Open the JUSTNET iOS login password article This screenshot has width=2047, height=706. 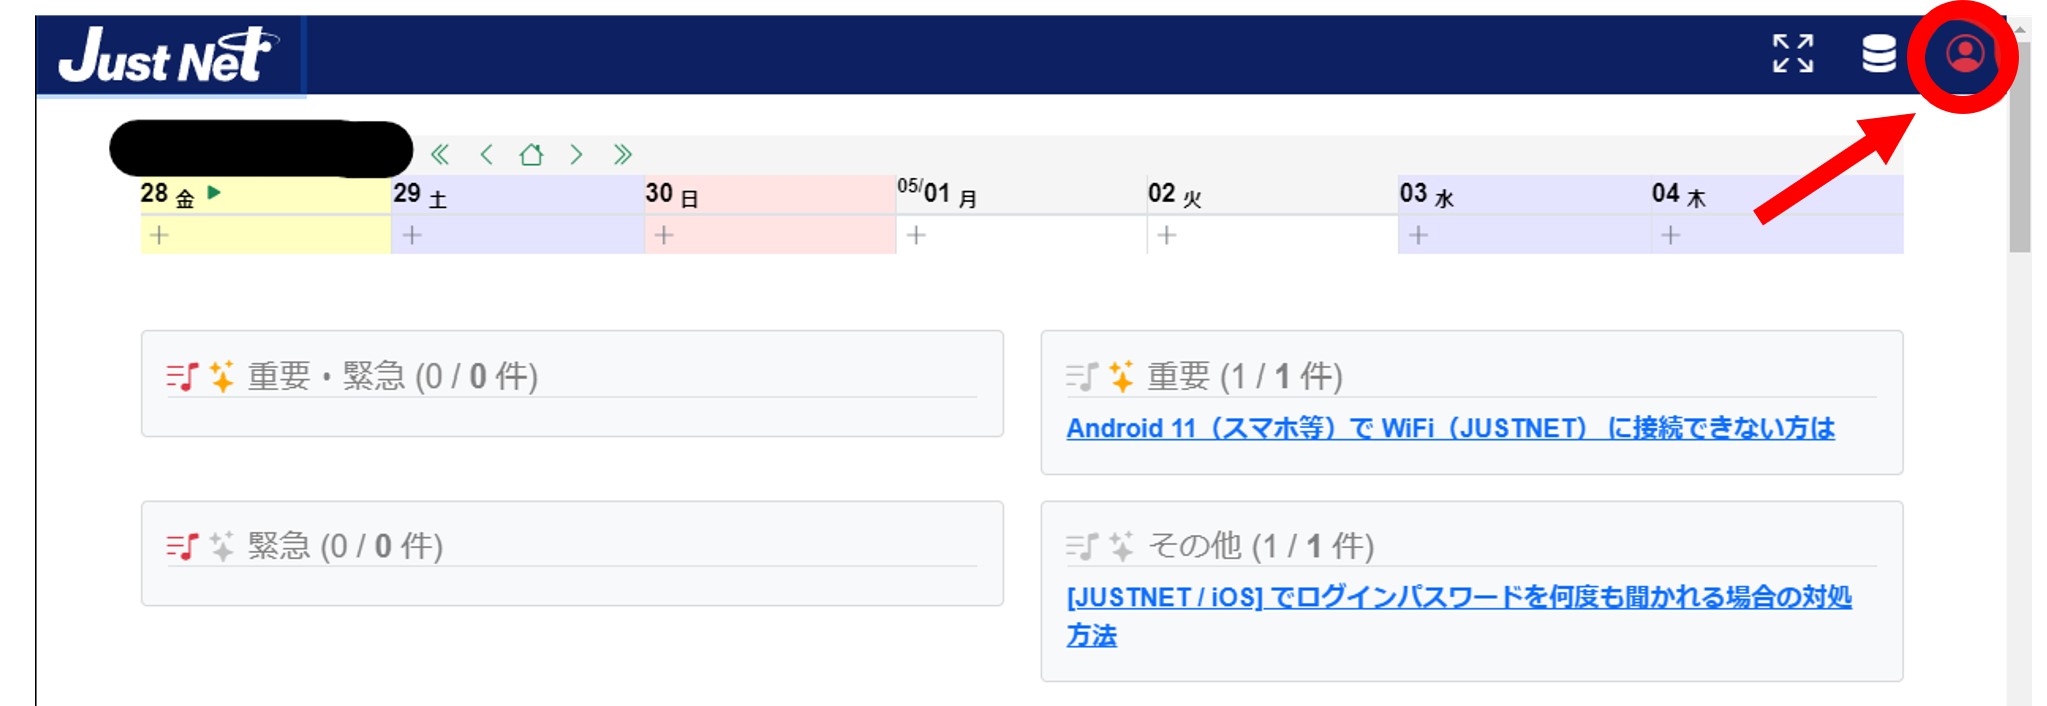coord(1459,615)
